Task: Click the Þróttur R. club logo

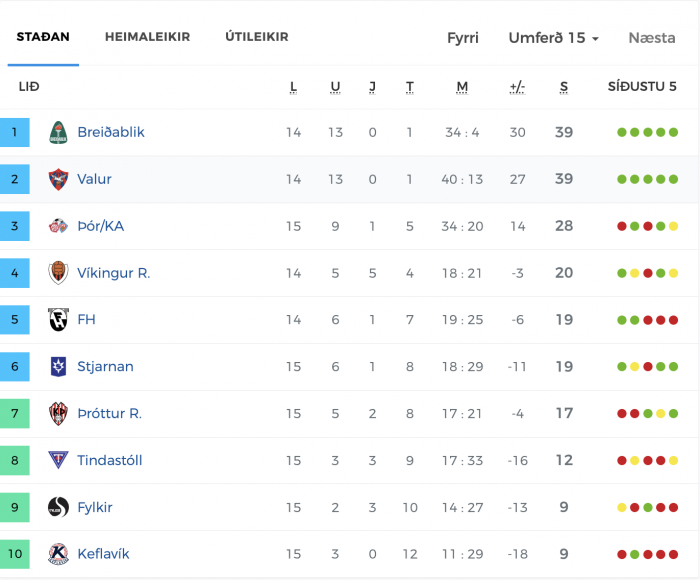Action: pos(58,413)
